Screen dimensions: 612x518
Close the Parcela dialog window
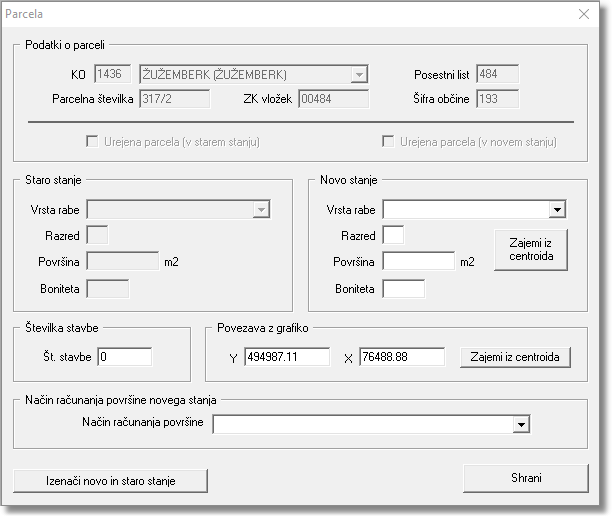pos(584,15)
